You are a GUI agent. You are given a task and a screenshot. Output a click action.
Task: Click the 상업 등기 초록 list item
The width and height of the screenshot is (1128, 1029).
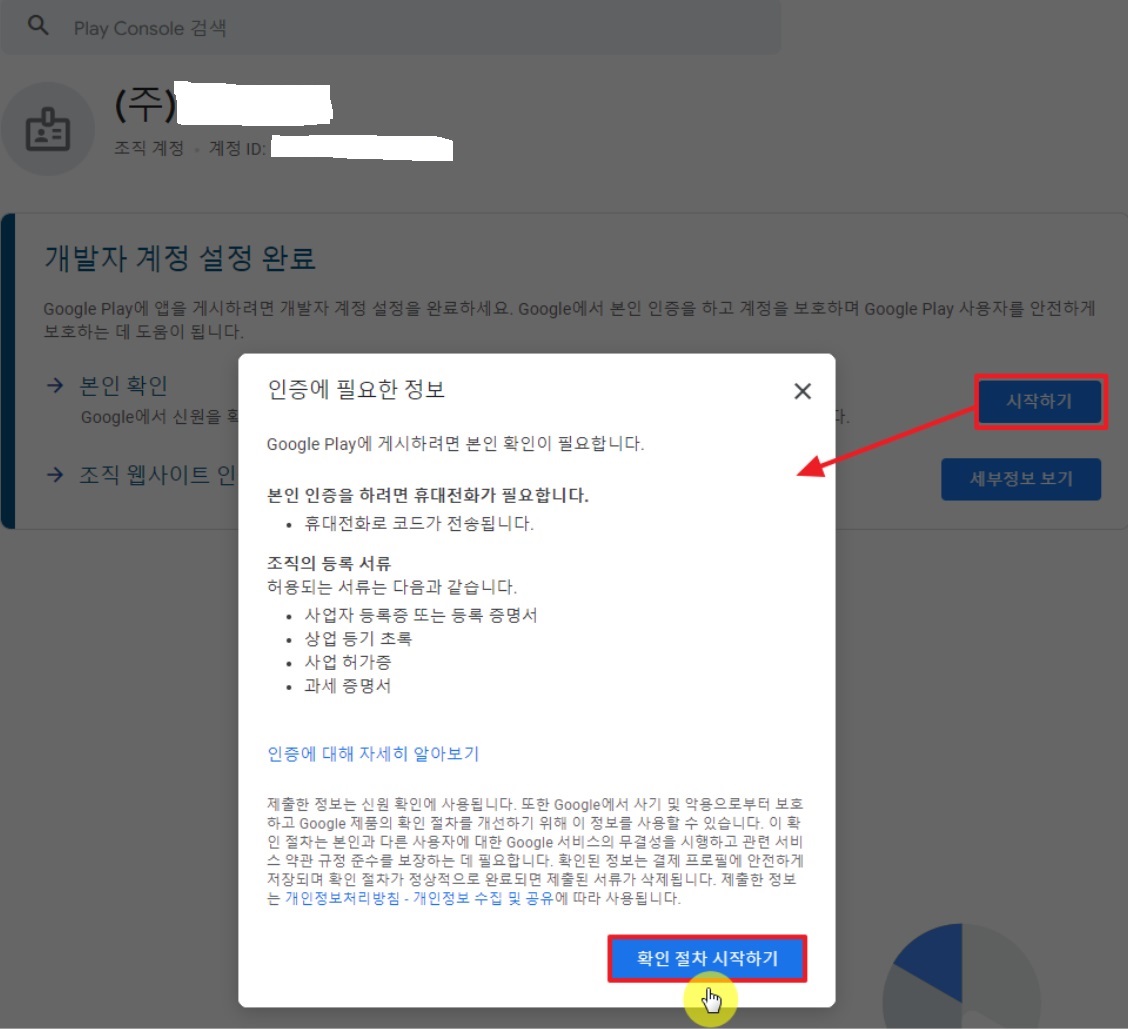click(358, 639)
